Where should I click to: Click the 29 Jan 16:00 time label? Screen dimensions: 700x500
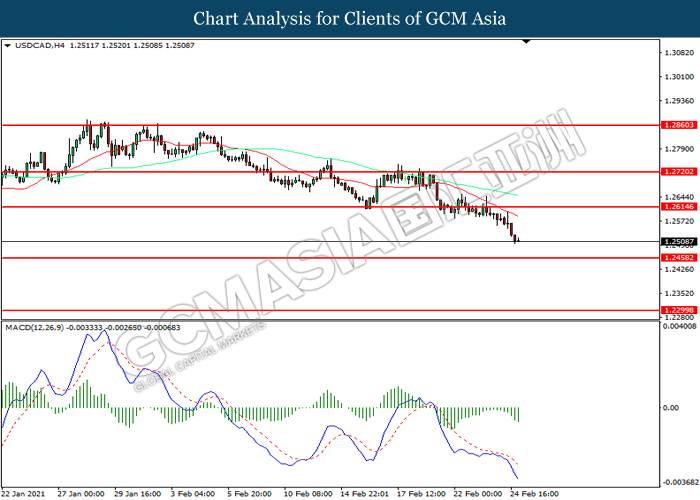[x=138, y=494]
